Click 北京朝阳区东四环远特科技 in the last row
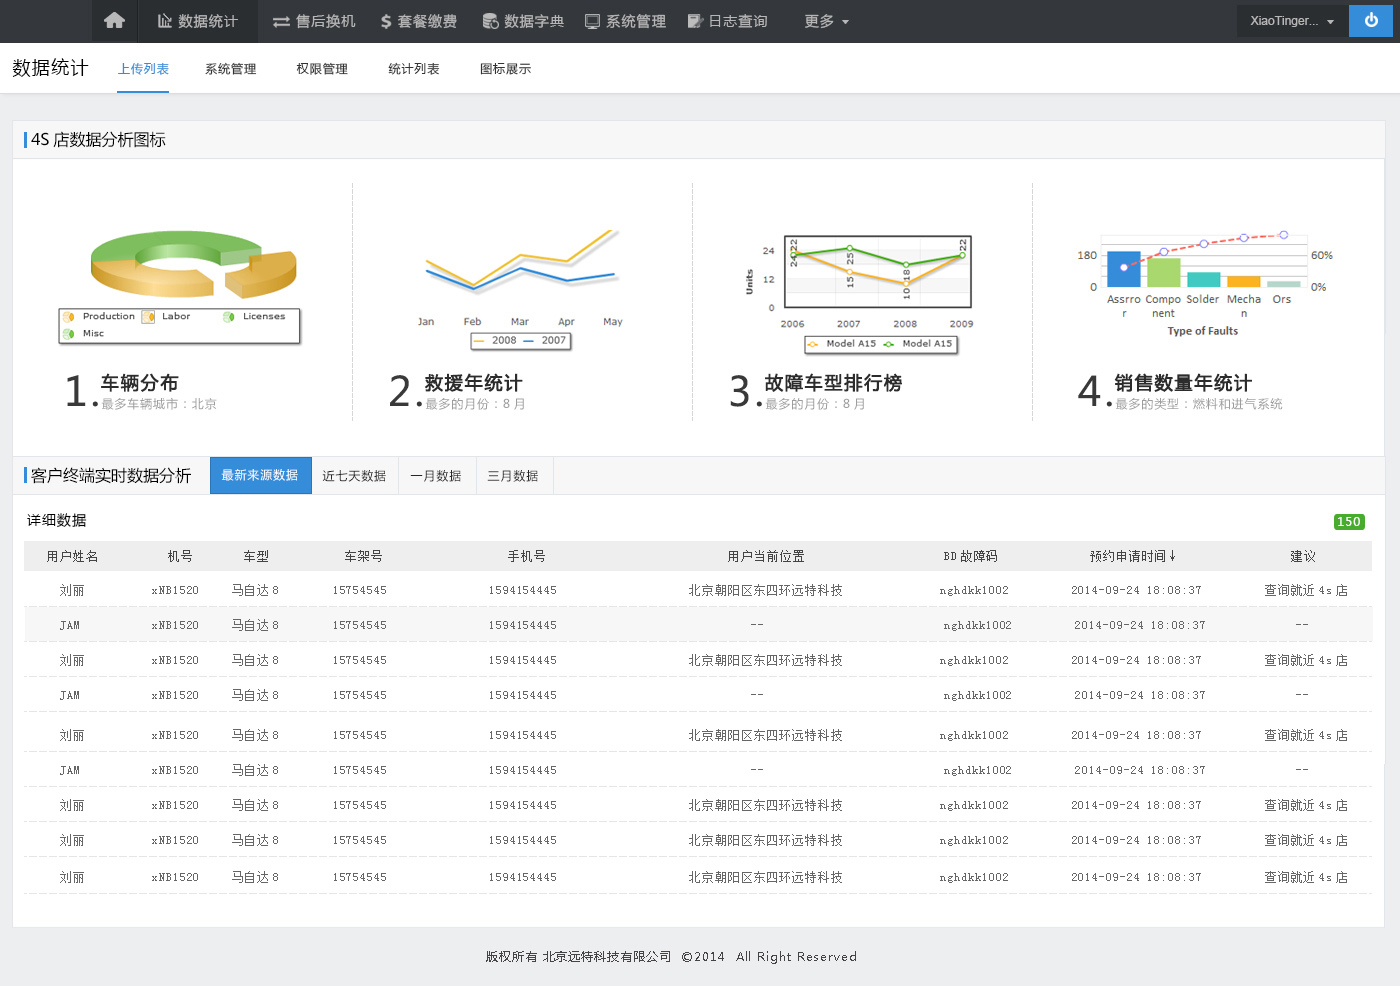1400x986 pixels. click(x=765, y=877)
